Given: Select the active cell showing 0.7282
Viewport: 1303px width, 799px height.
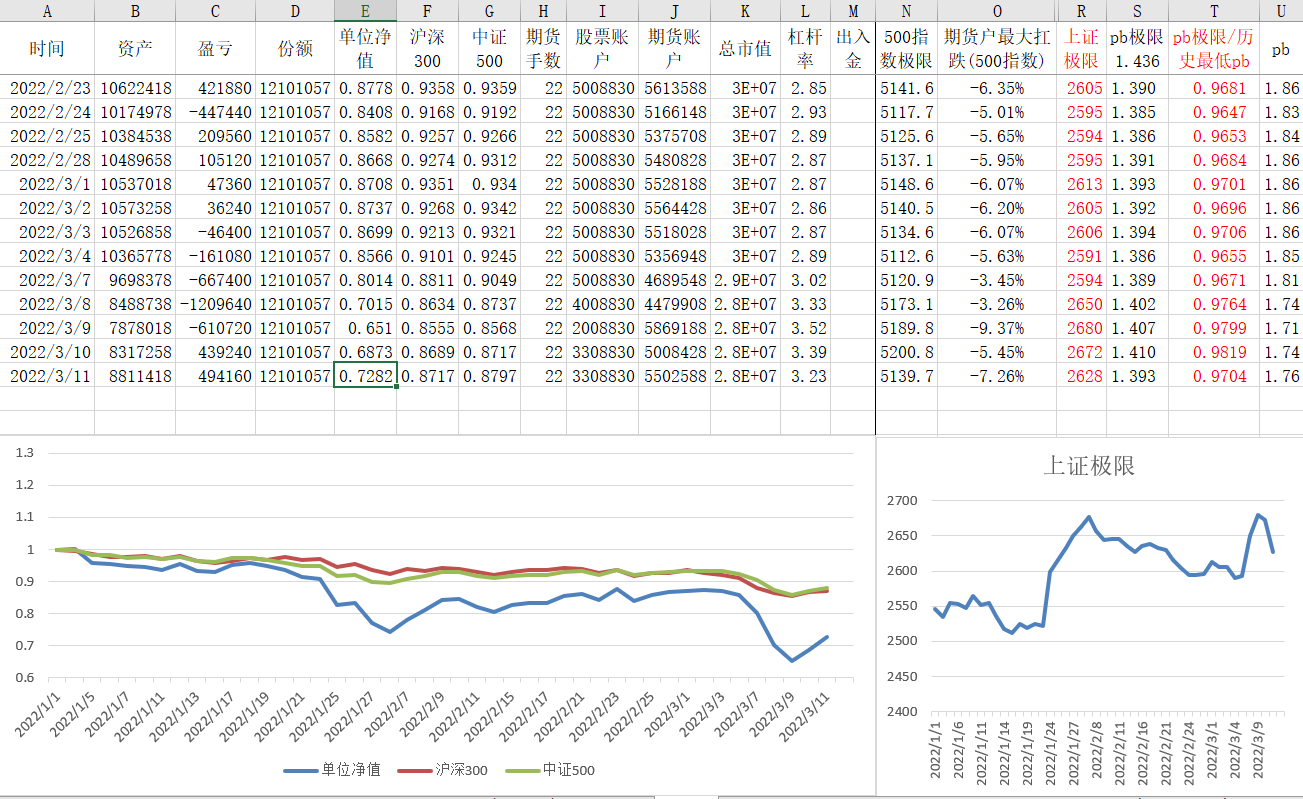Looking at the screenshot, I should (x=364, y=376).
